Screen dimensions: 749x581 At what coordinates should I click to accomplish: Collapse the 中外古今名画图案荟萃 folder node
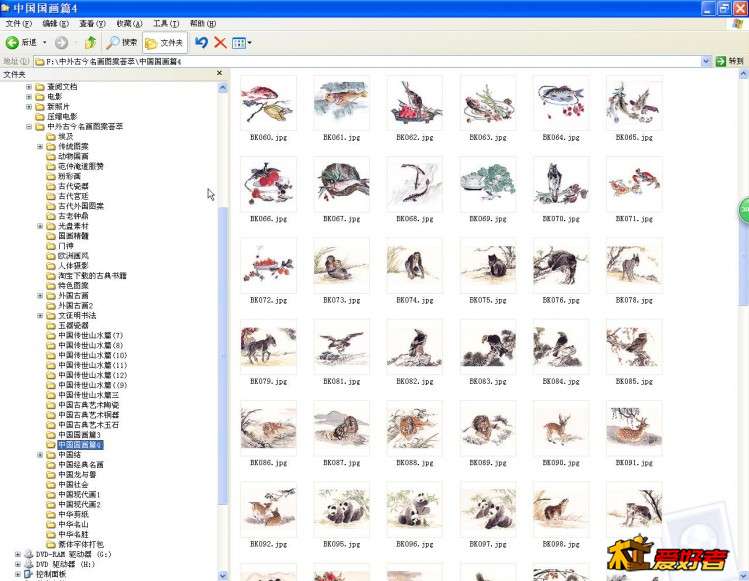pyautogui.click(x=29, y=127)
